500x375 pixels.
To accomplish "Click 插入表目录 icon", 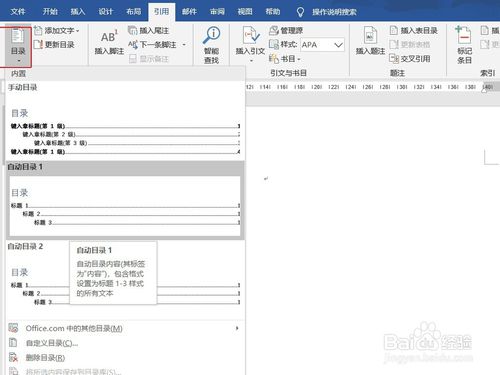I will (394, 31).
